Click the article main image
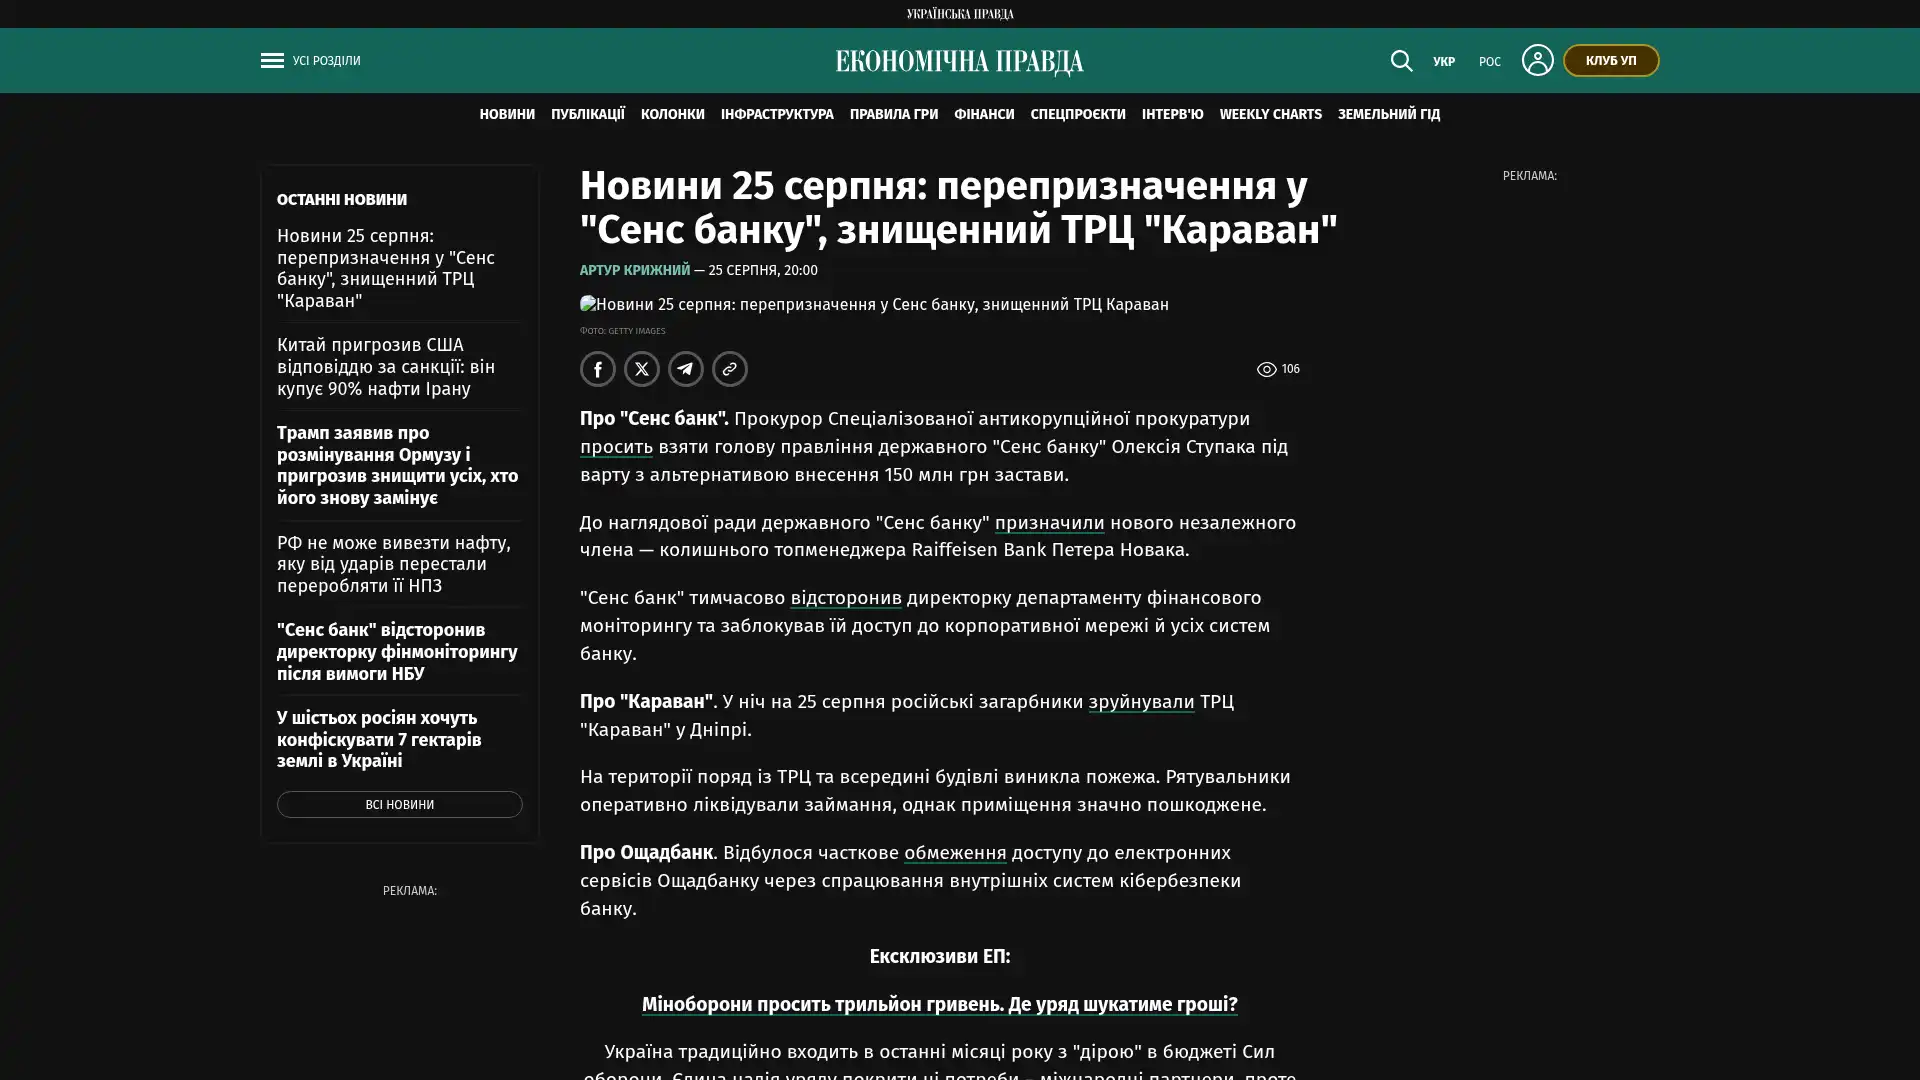 pos(874,305)
